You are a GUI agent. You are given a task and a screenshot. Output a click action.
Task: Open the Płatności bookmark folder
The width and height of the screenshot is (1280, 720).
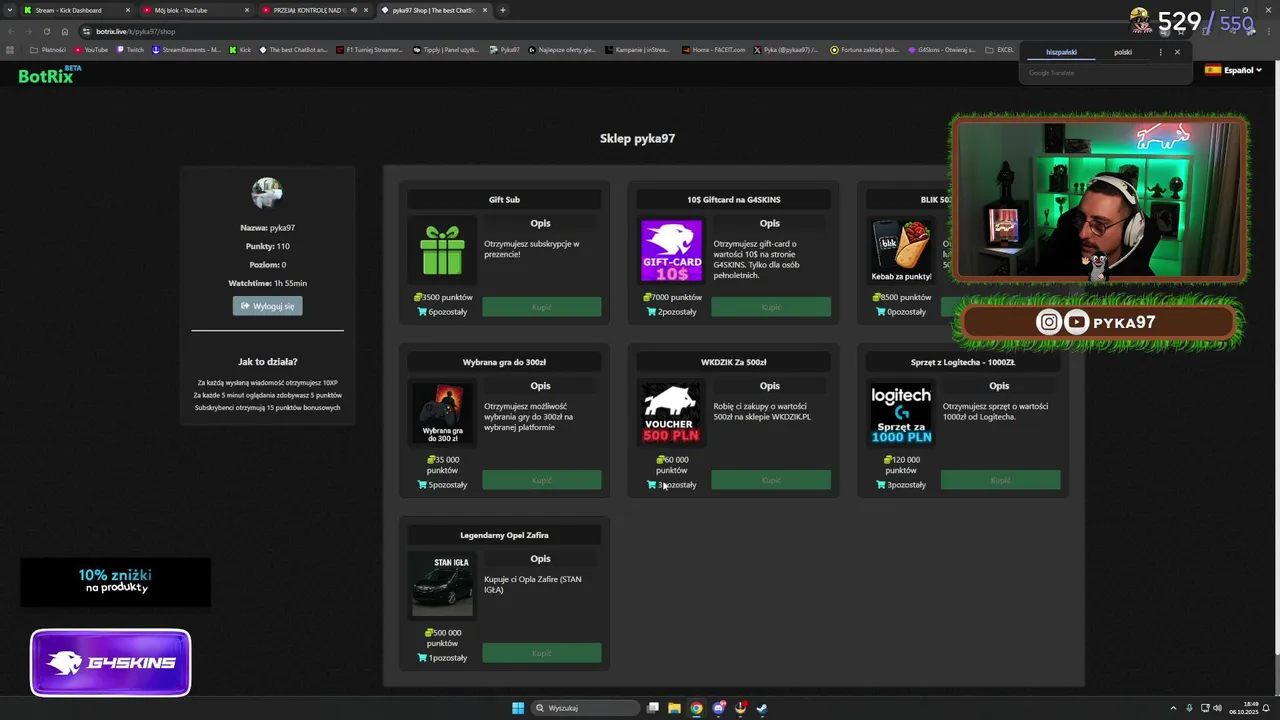point(48,50)
